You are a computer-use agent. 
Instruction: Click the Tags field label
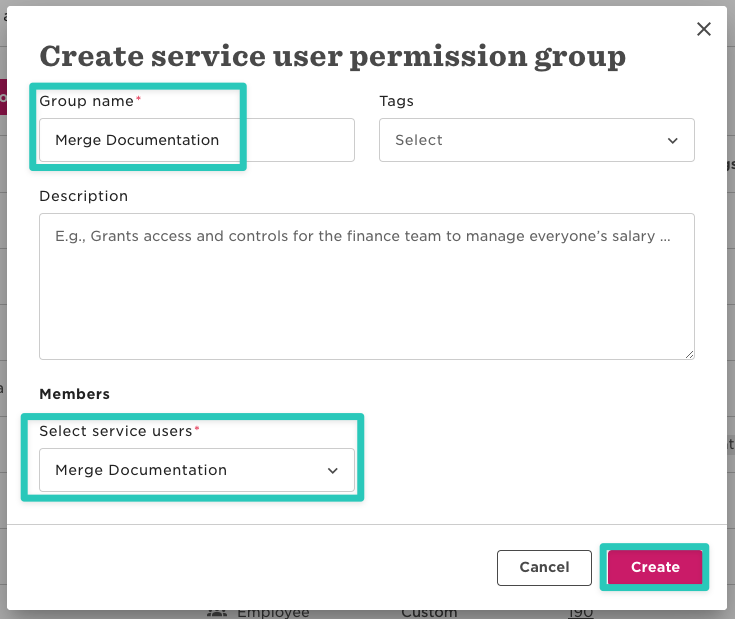396,101
